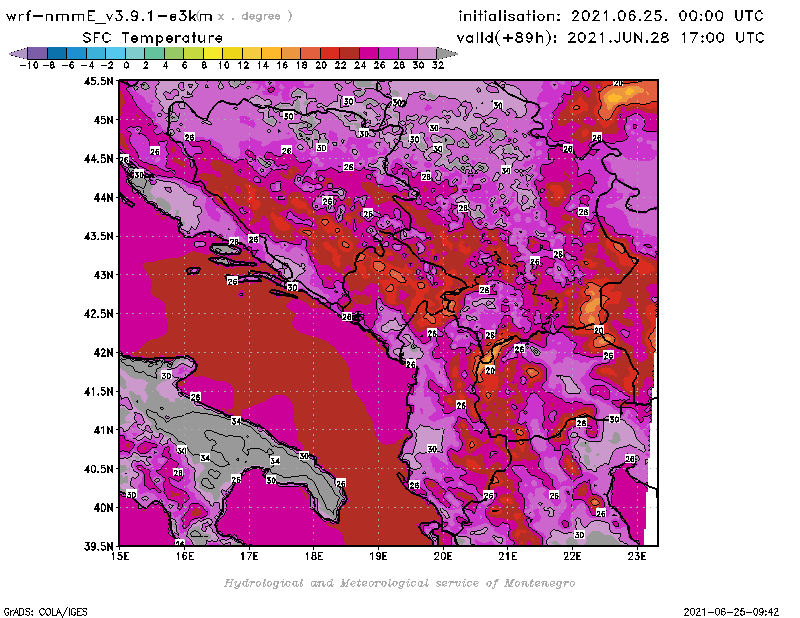
Task: Click the initialisation date '2021.06.25. 00:00 UTC'
Action: (x=667, y=16)
